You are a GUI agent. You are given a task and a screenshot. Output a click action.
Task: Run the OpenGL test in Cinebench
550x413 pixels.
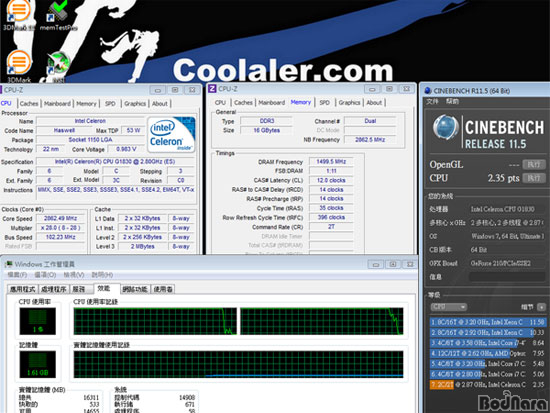tap(534, 164)
